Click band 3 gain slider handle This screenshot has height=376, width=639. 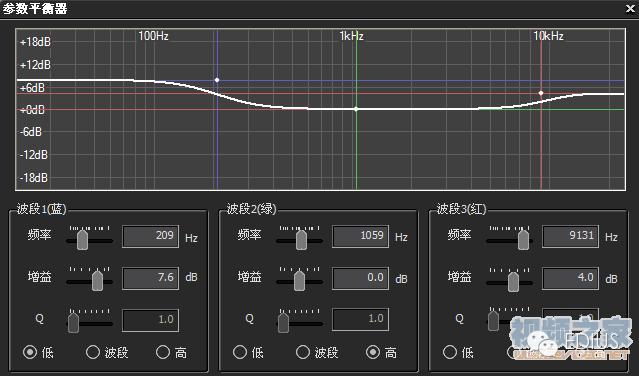[x=513, y=281]
